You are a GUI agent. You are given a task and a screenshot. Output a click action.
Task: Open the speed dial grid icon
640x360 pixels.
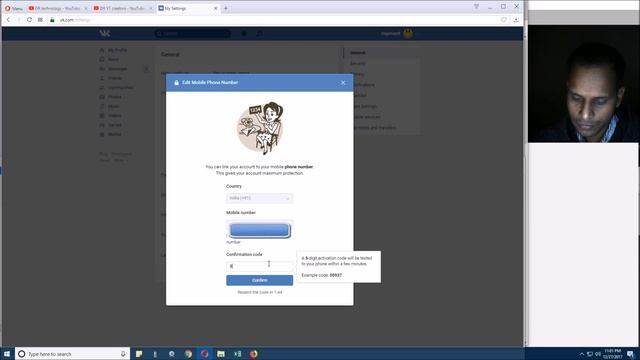[40, 20]
